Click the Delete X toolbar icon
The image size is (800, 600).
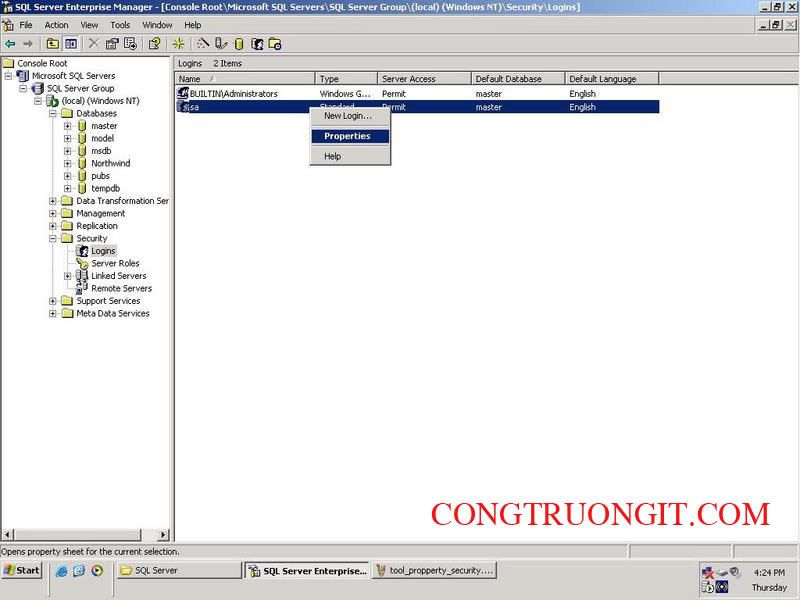93,44
